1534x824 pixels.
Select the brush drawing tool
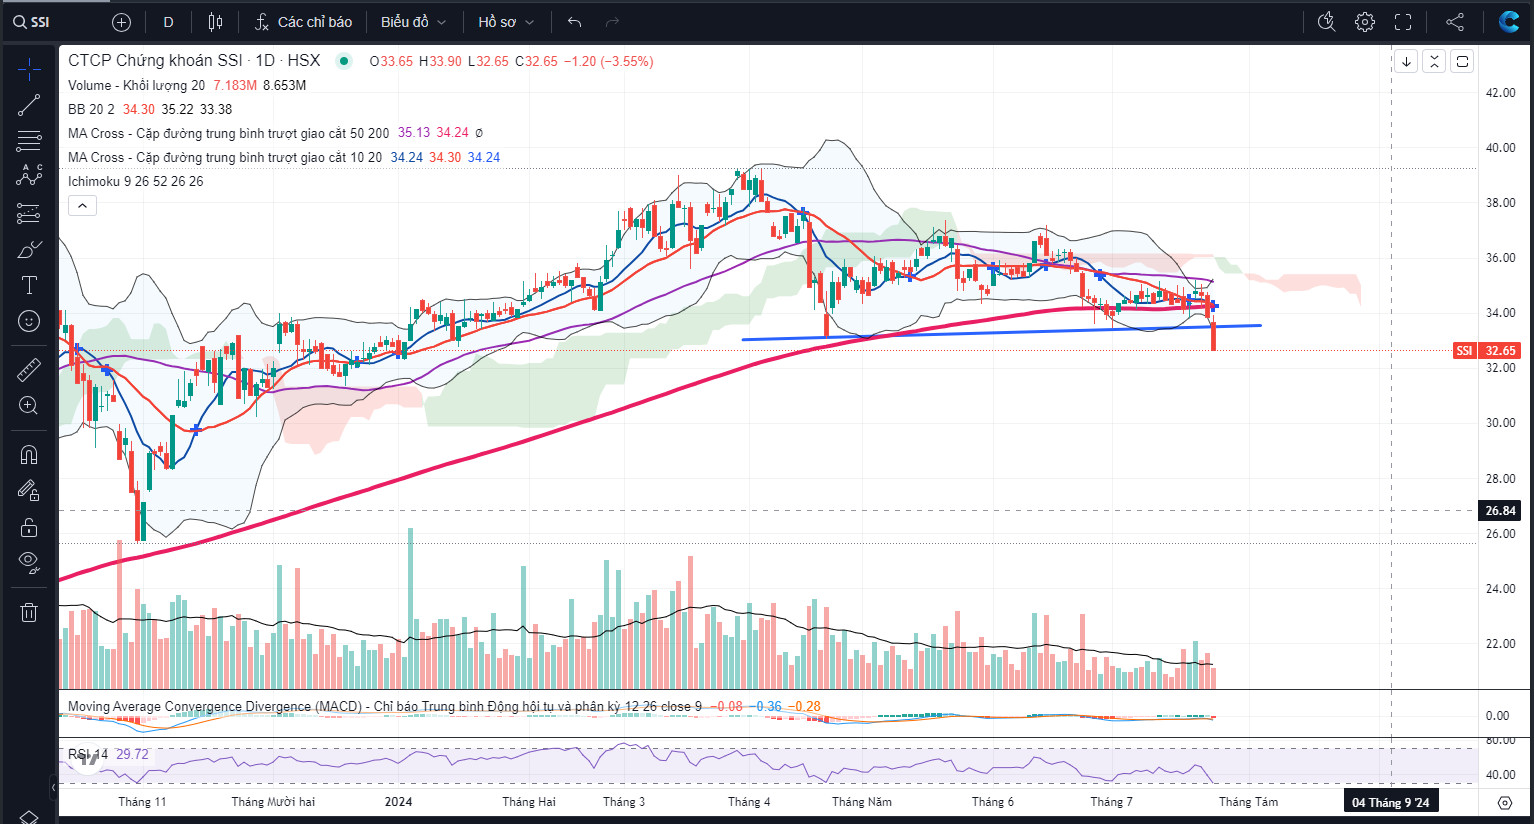(x=29, y=249)
